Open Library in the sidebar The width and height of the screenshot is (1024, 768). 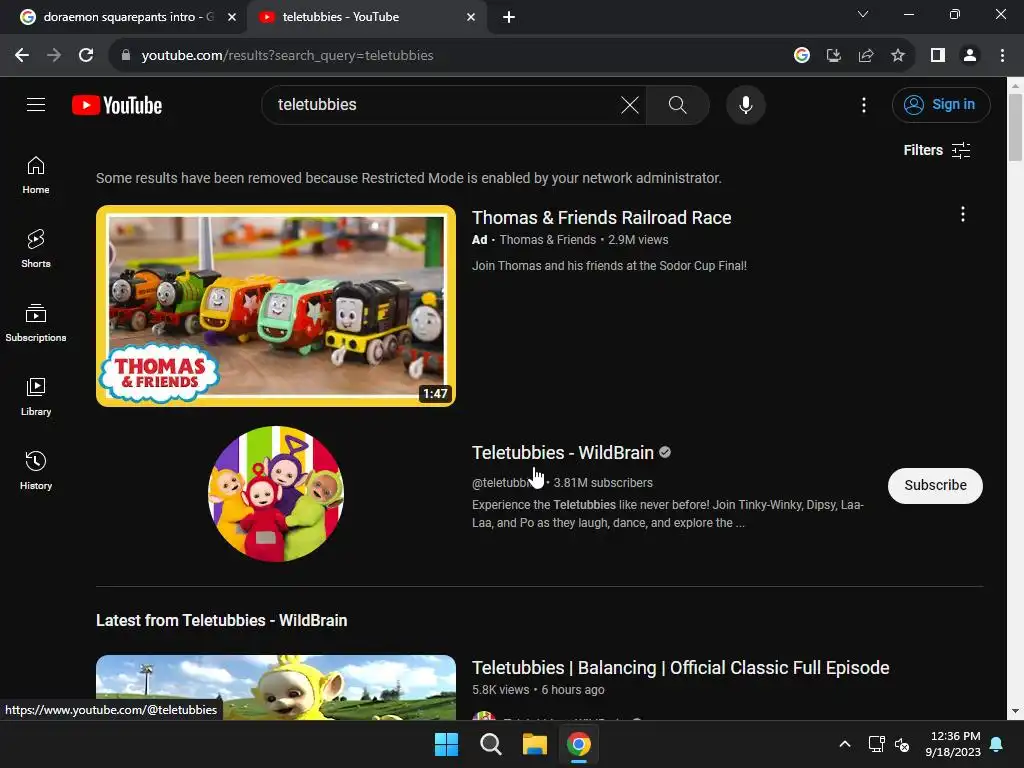coord(36,396)
